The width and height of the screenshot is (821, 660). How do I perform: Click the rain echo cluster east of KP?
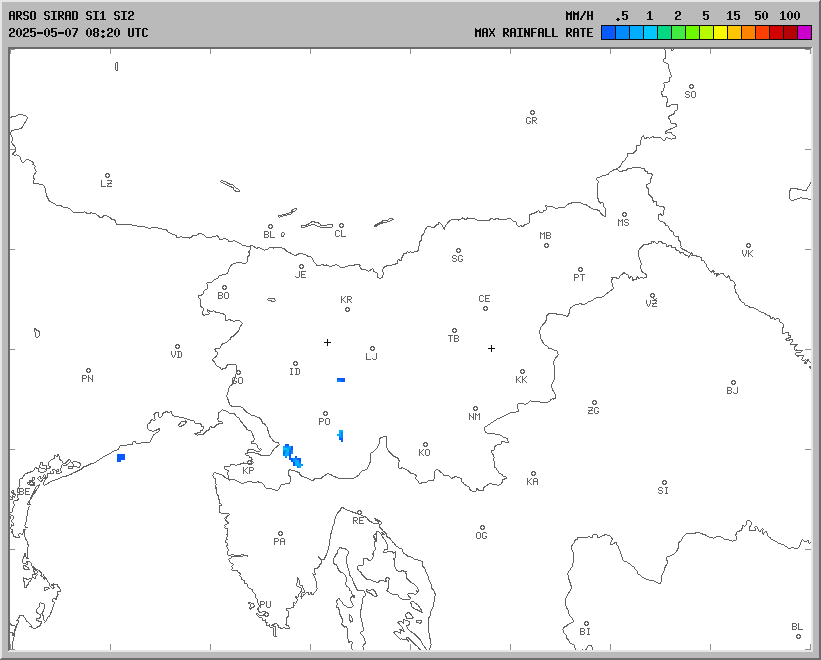[291, 455]
